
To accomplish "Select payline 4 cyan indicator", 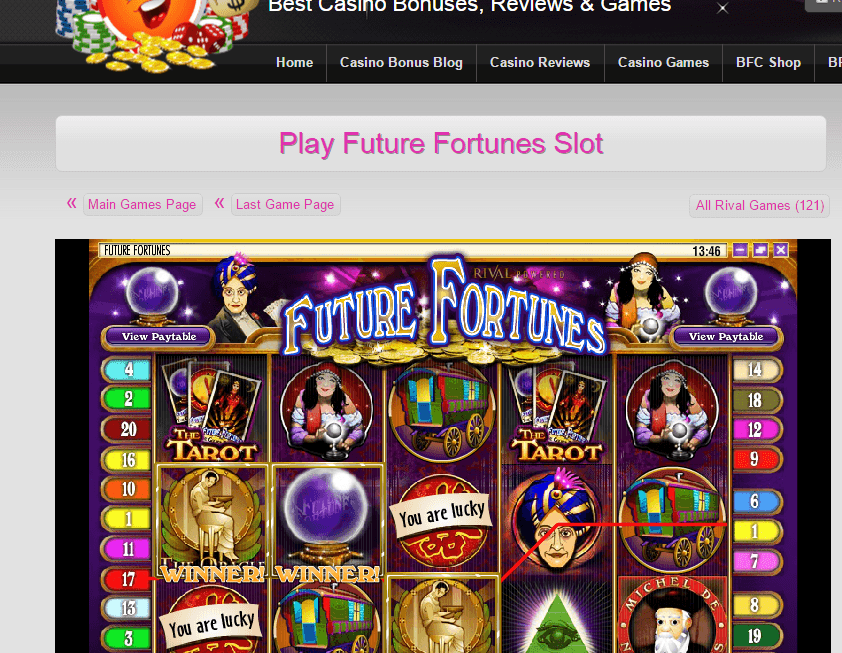I will click(x=127, y=369).
